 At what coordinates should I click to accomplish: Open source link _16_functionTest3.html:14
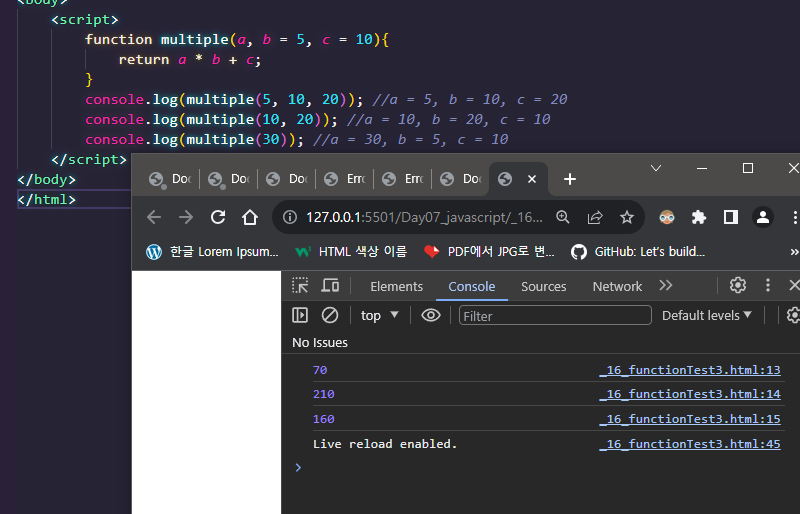[690, 394]
